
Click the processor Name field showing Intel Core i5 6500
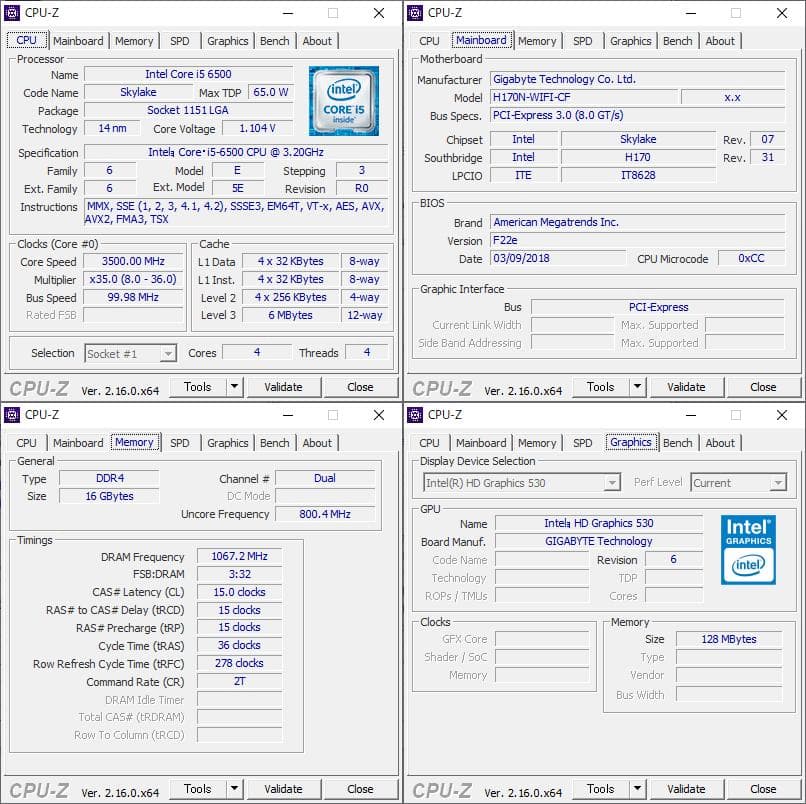click(x=189, y=74)
